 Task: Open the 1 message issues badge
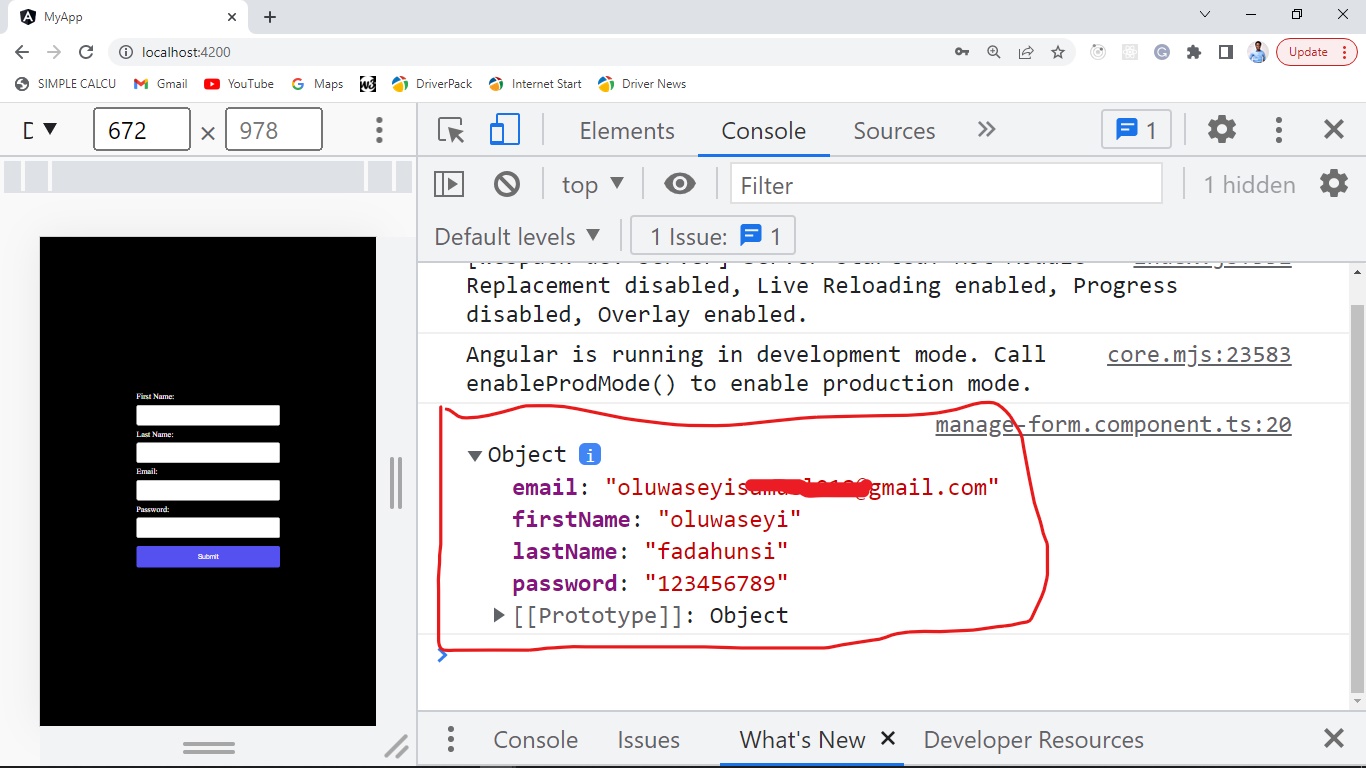[x=1136, y=130]
